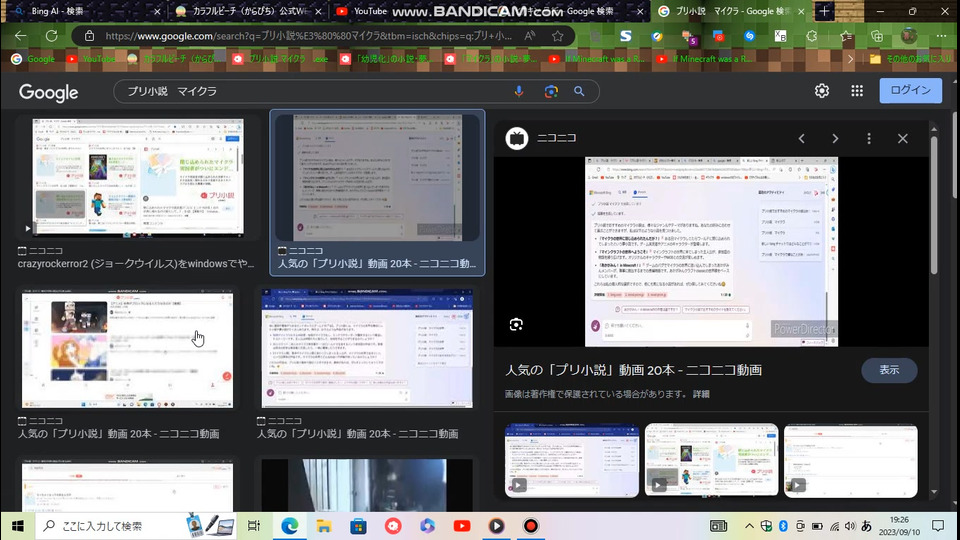Screen dimensions: 960x540
Task: Open the browser extensions puzzle icon
Action: pyautogui.click(x=812, y=36)
